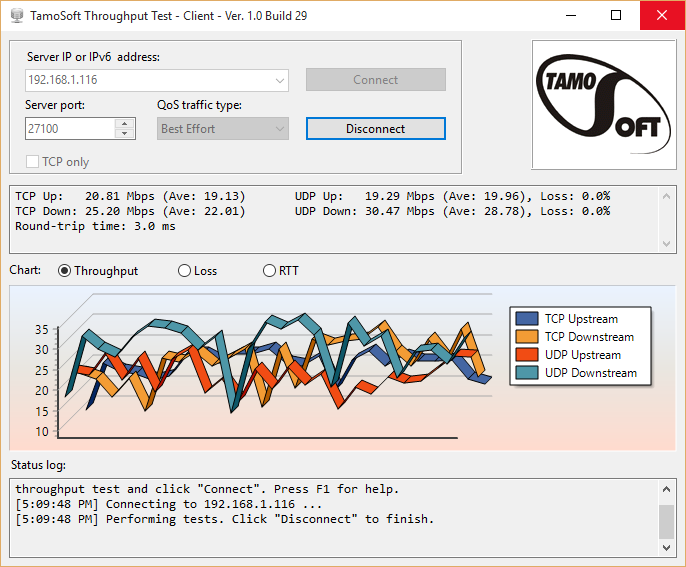
Task: Click the 10 value on chart axis
Action: point(42,431)
